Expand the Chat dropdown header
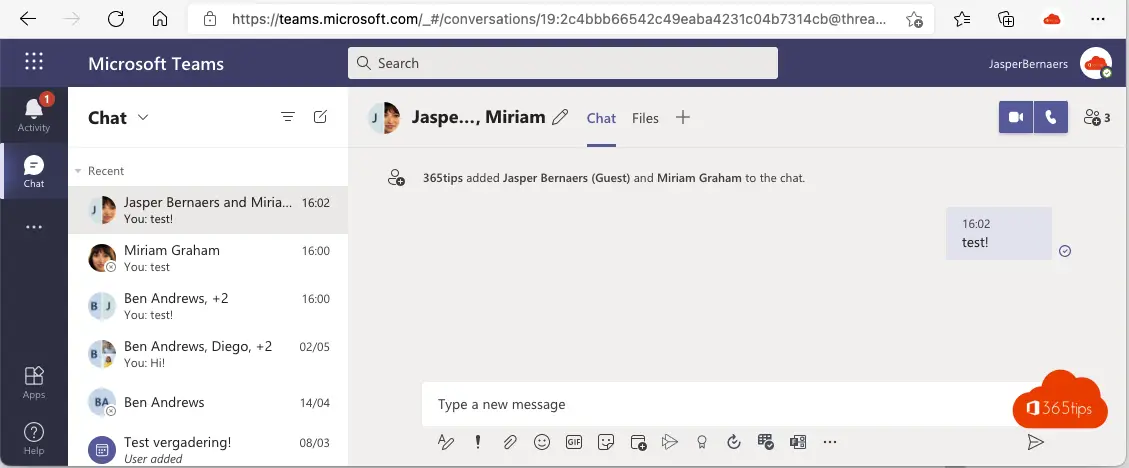The height and width of the screenshot is (468, 1129). pyautogui.click(x=143, y=117)
